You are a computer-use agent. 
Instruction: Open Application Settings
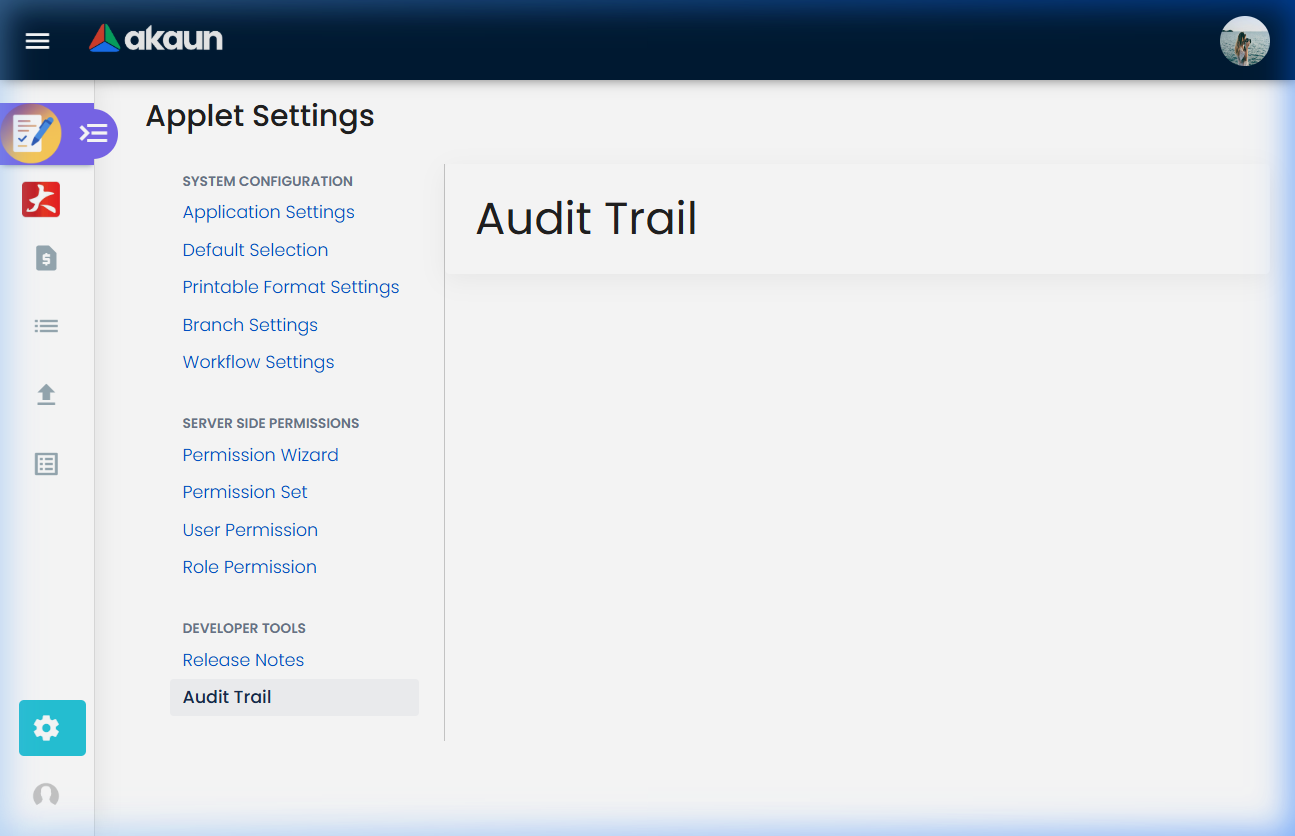(268, 212)
